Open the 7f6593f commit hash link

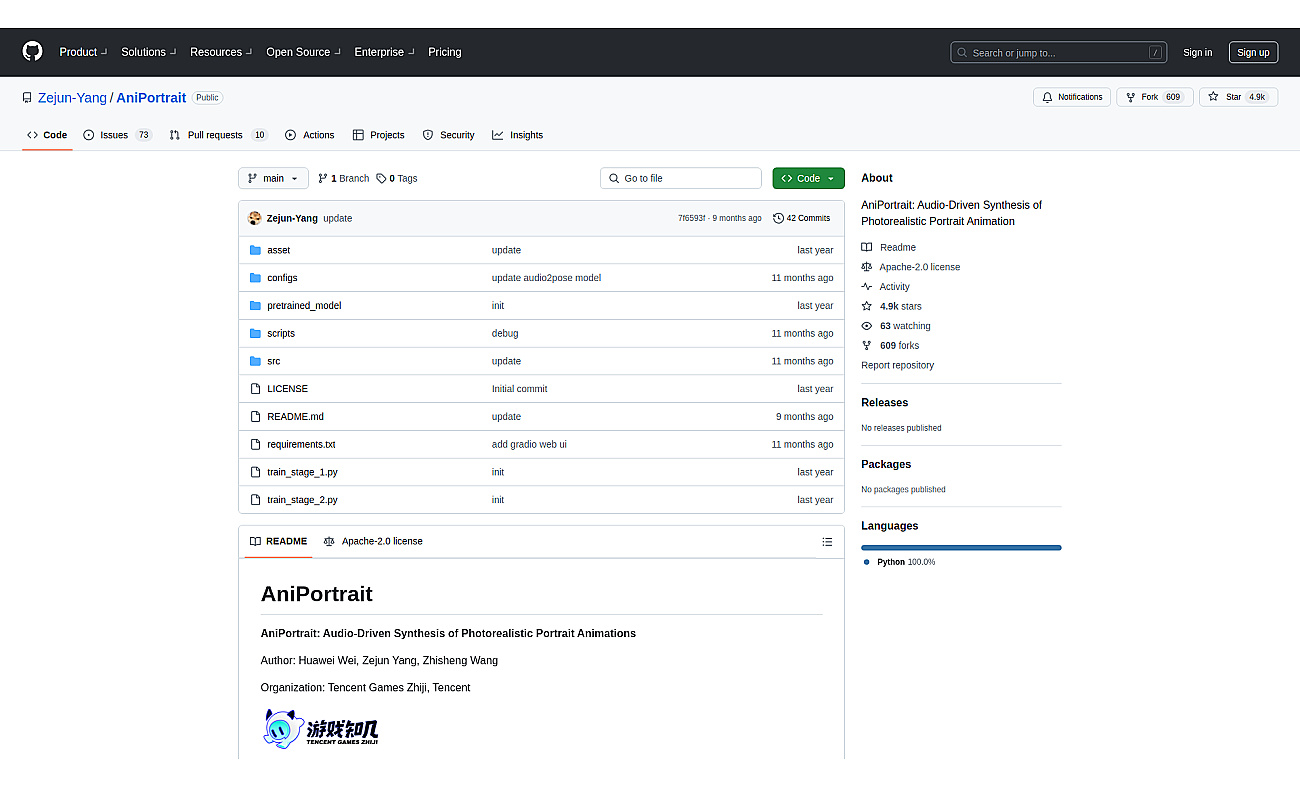pyautogui.click(x=691, y=218)
